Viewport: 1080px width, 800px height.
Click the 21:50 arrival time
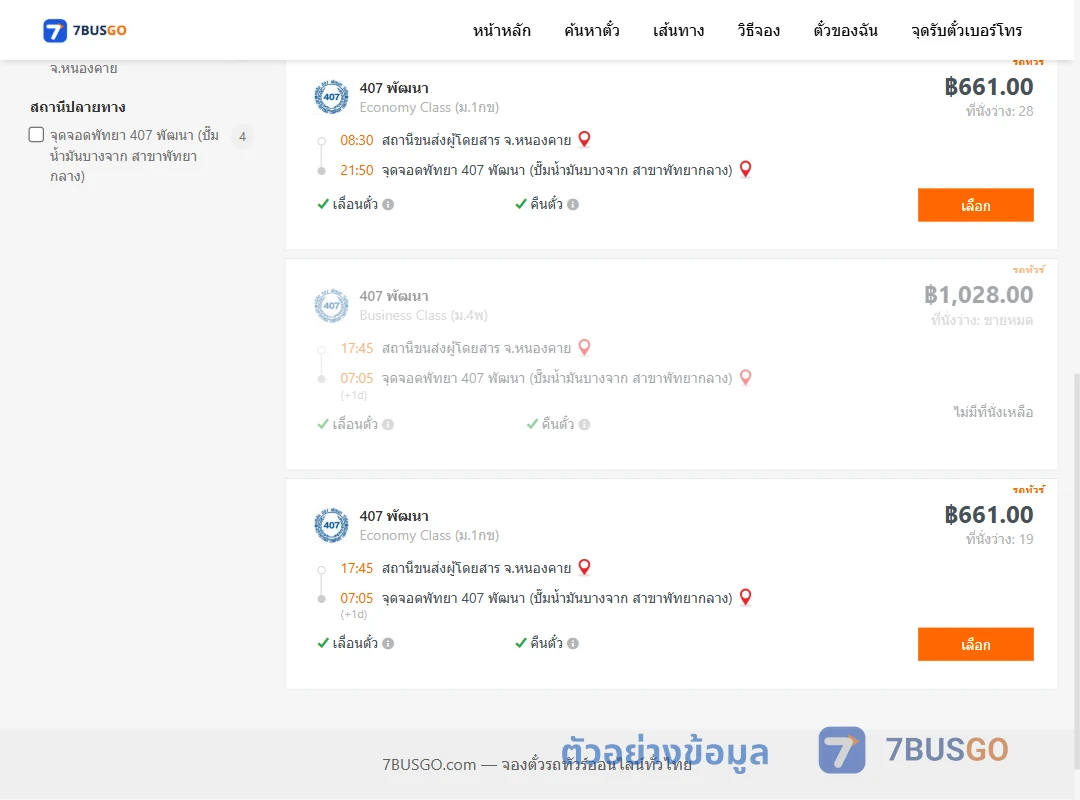tap(357, 170)
